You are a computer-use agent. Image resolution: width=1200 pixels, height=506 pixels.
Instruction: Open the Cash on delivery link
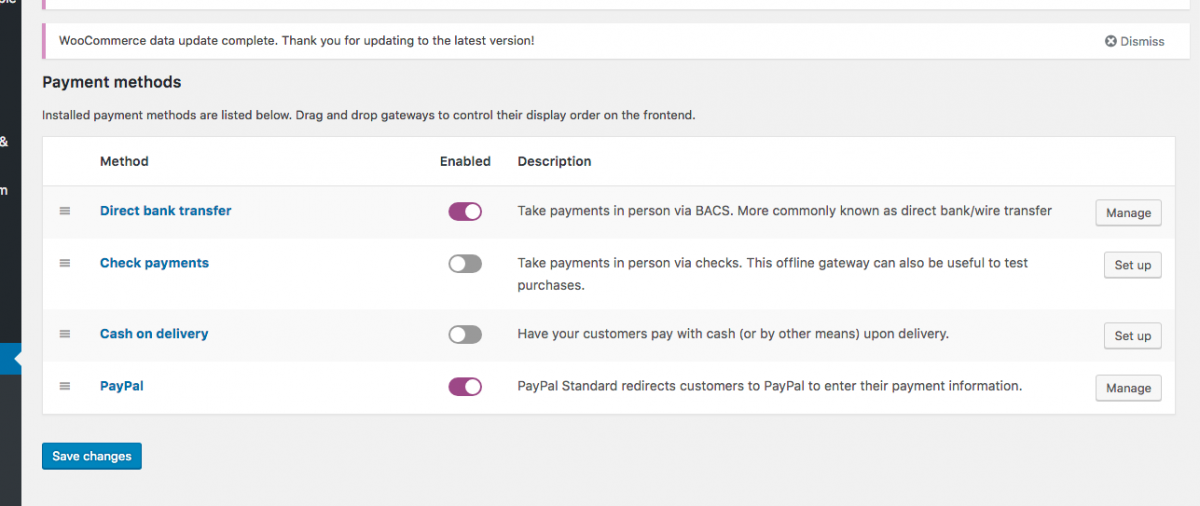pos(154,334)
